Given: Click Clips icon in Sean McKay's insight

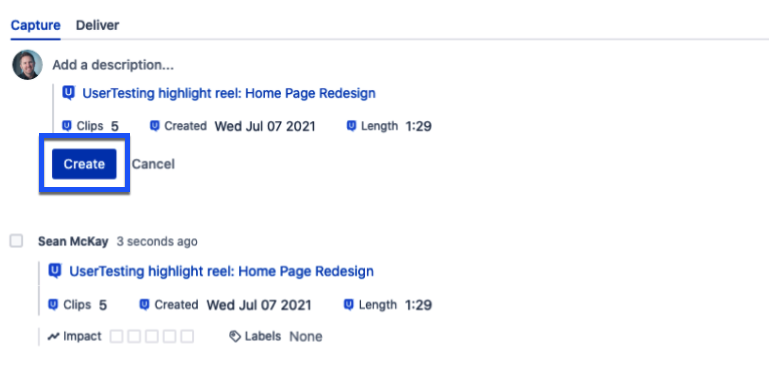Looking at the screenshot, I should click(53, 304).
